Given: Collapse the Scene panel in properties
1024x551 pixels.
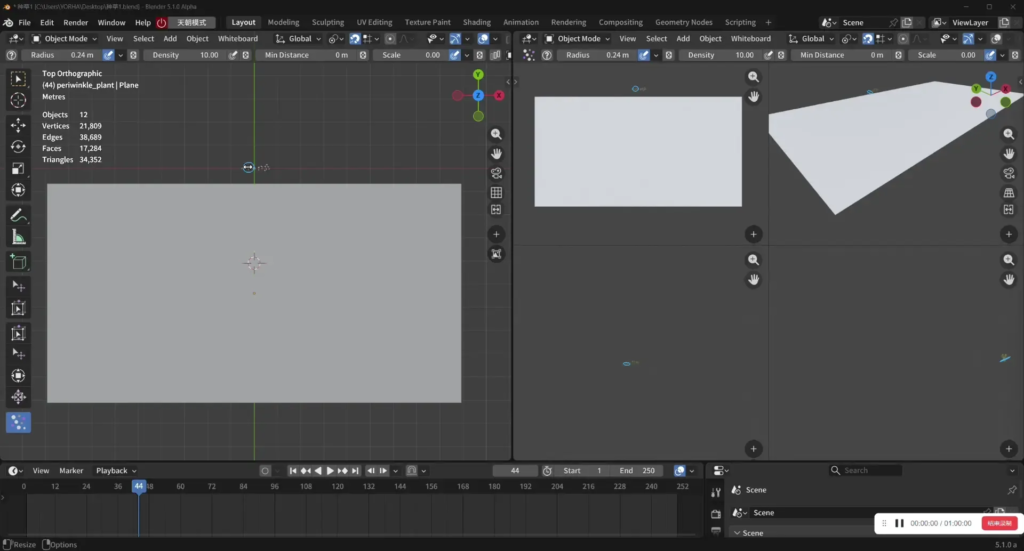Looking at the screenshot, I should pyautogui.click(x=737, y=533).
